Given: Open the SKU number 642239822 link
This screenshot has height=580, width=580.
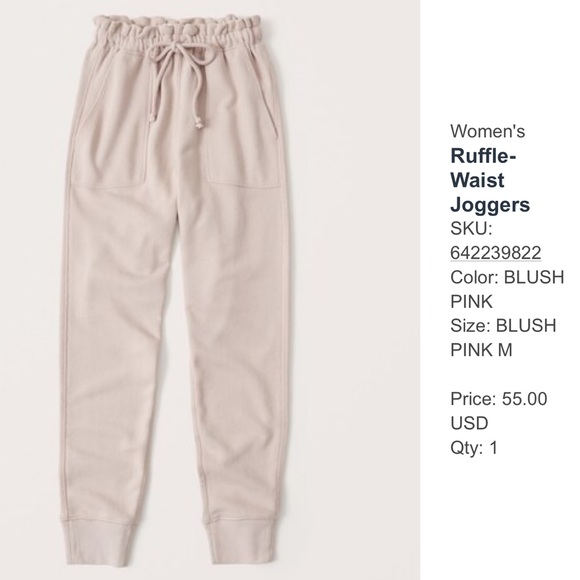Looking at the screenshot, I should click(x=496, y=253).
